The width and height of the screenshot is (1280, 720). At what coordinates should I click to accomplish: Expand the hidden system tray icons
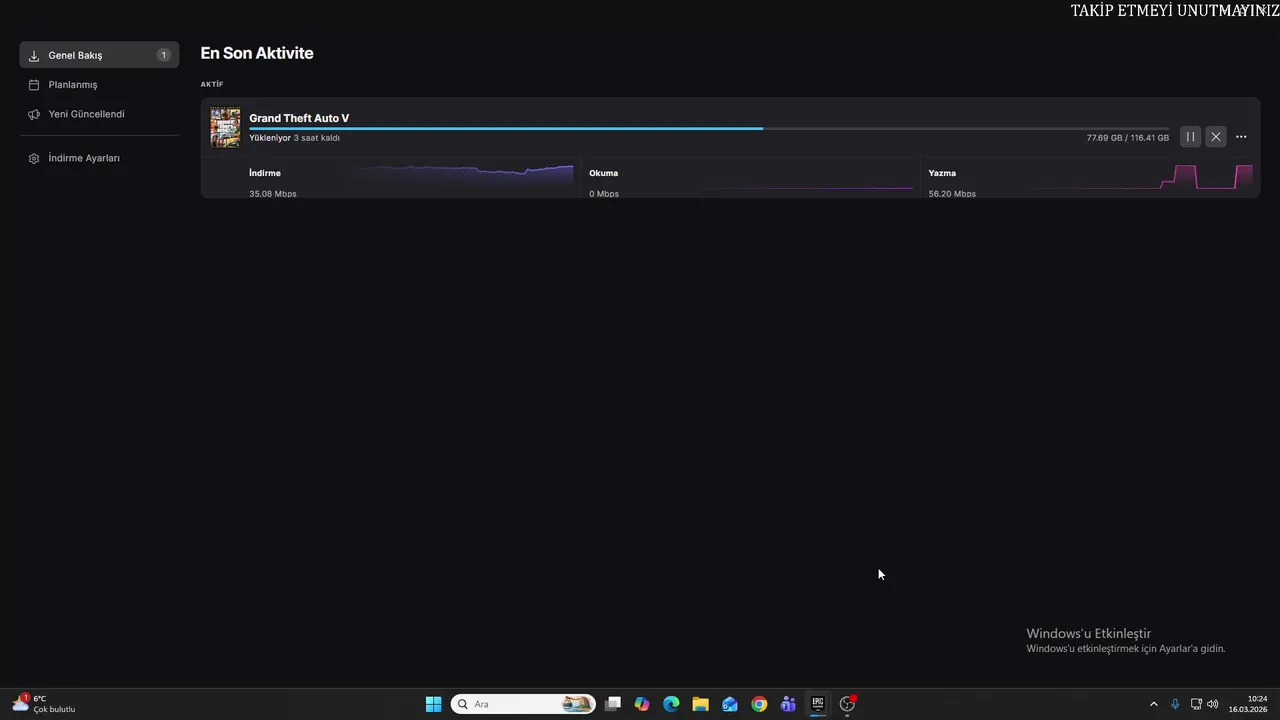point(1153,704)
